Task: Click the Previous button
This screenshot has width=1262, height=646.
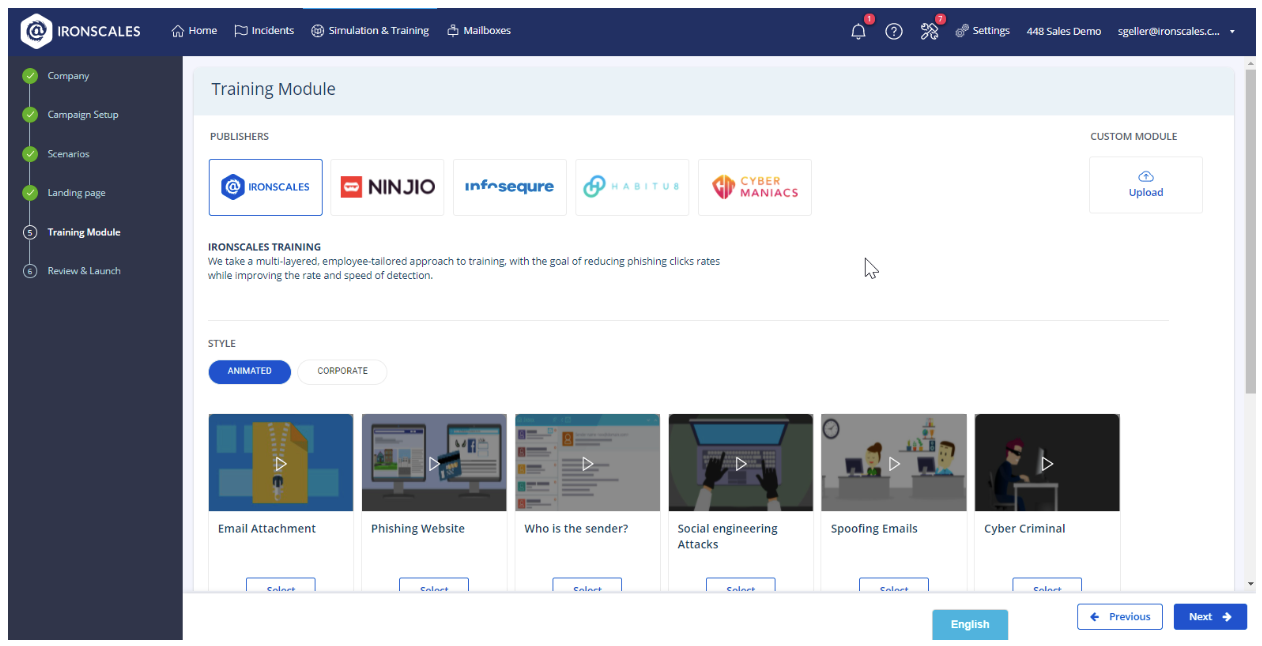Action: click(1120, 617)
